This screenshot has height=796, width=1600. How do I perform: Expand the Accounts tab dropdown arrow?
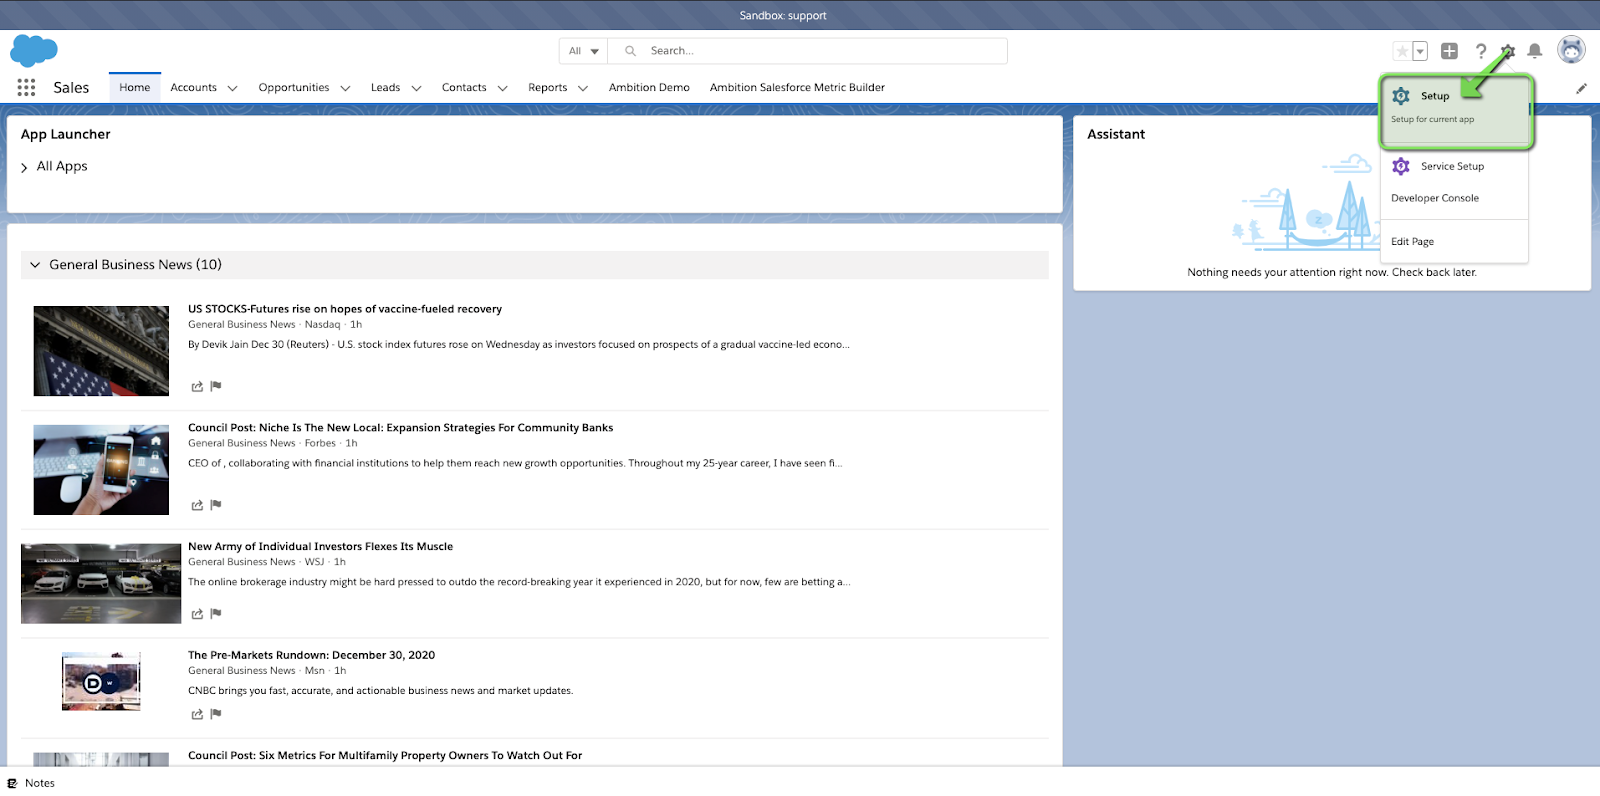click(x=232, y=88)
